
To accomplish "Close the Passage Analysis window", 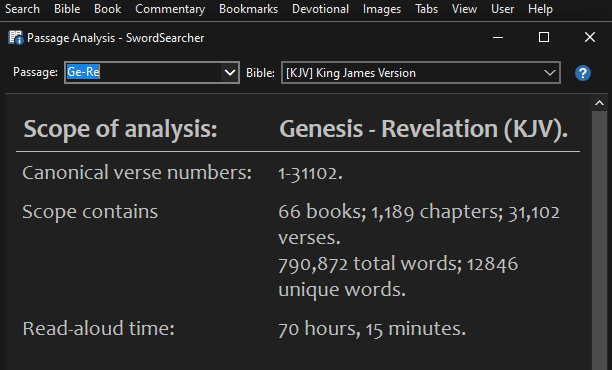I will (590, 37).
